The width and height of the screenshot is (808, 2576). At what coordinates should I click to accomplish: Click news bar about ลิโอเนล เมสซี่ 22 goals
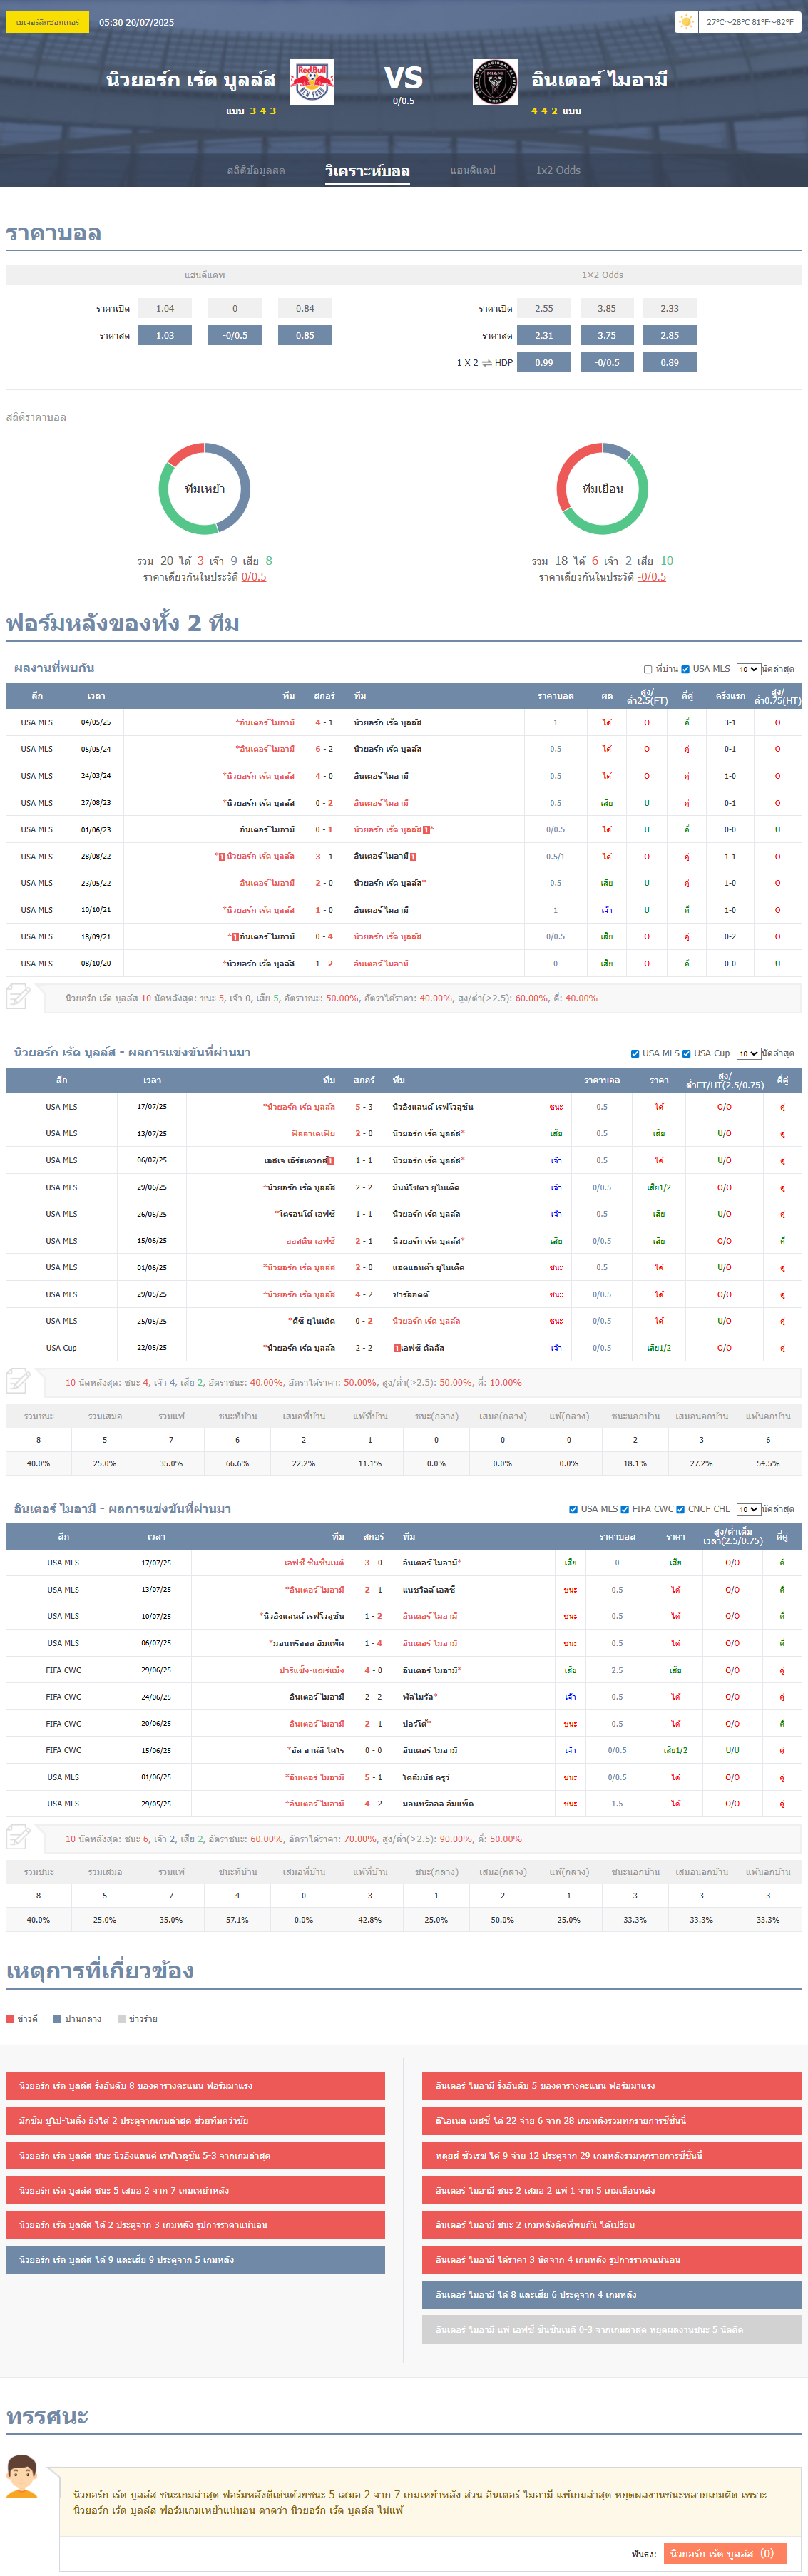pos(611,2120)
